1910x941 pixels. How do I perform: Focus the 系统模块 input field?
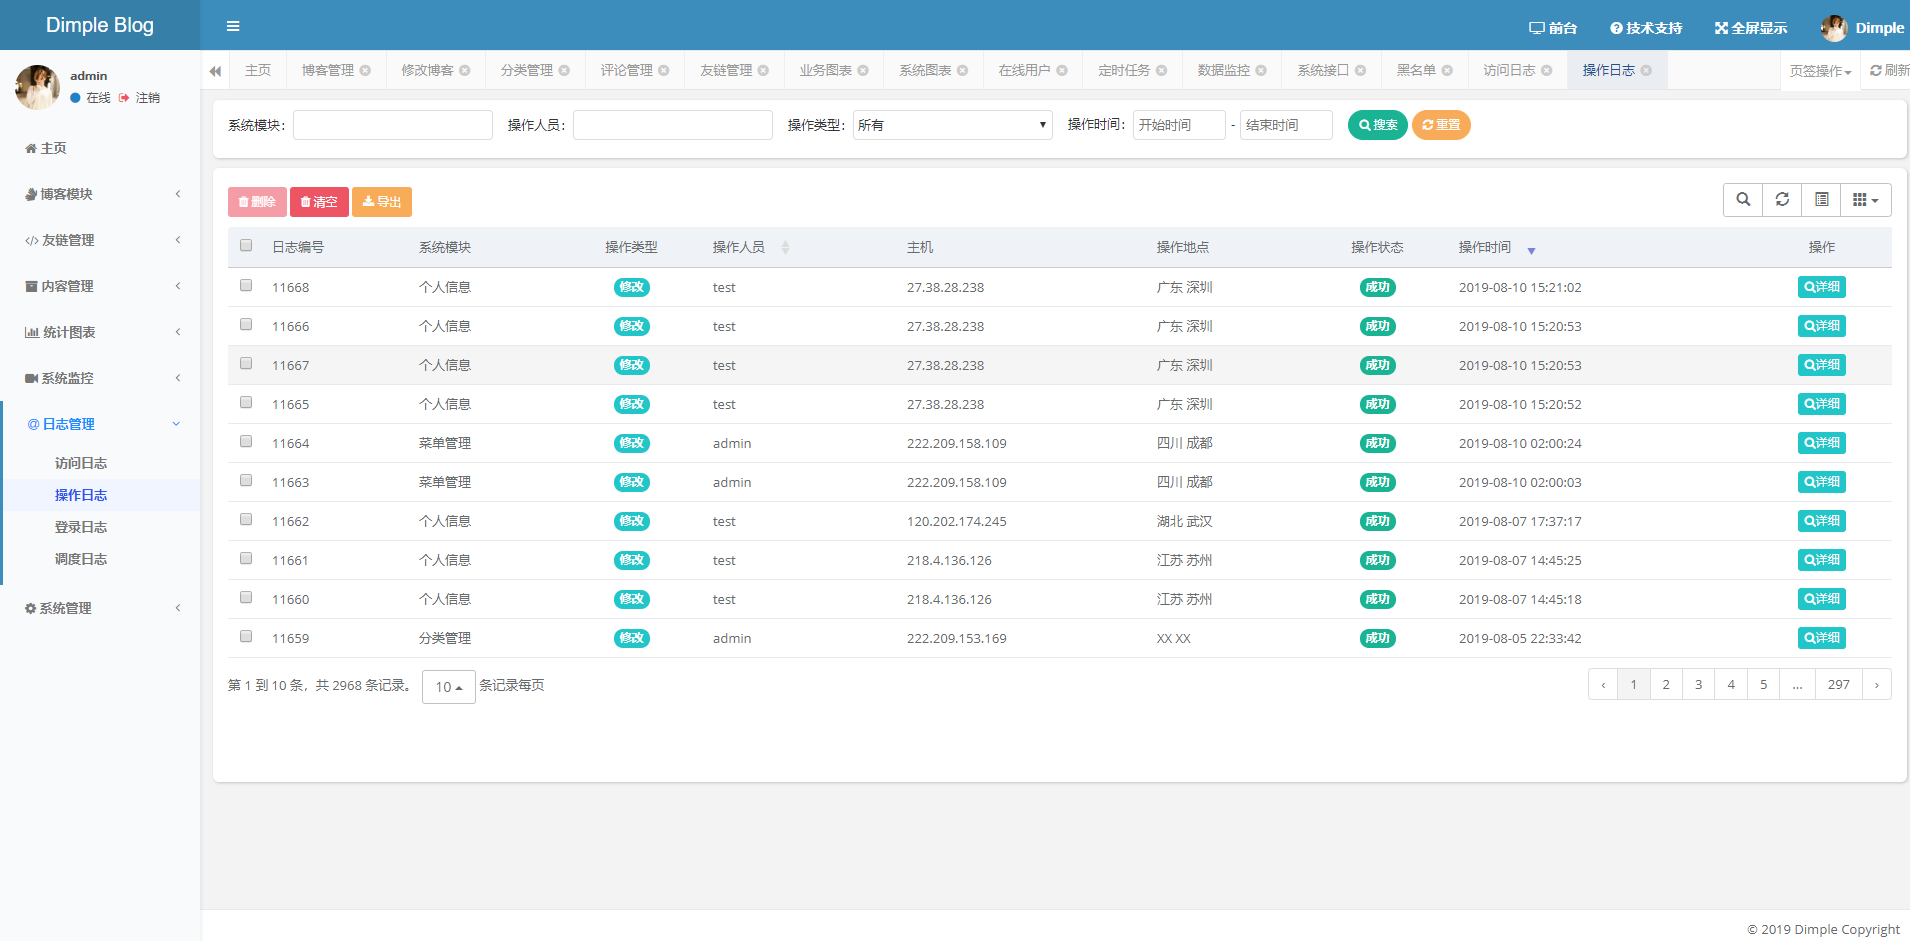[393, 125]
